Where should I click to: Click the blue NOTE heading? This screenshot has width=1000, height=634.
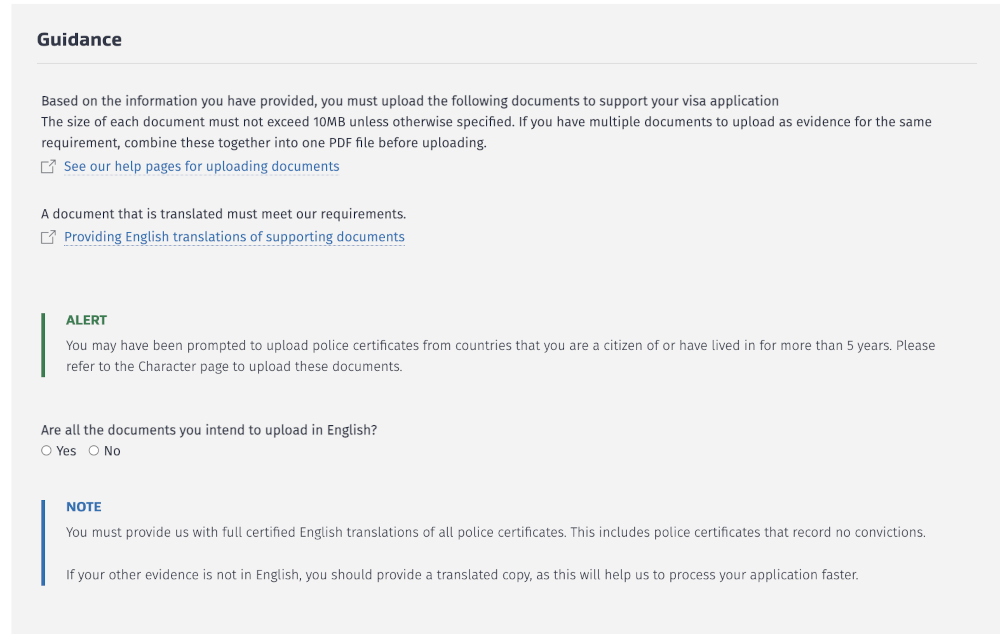(83, 507)
